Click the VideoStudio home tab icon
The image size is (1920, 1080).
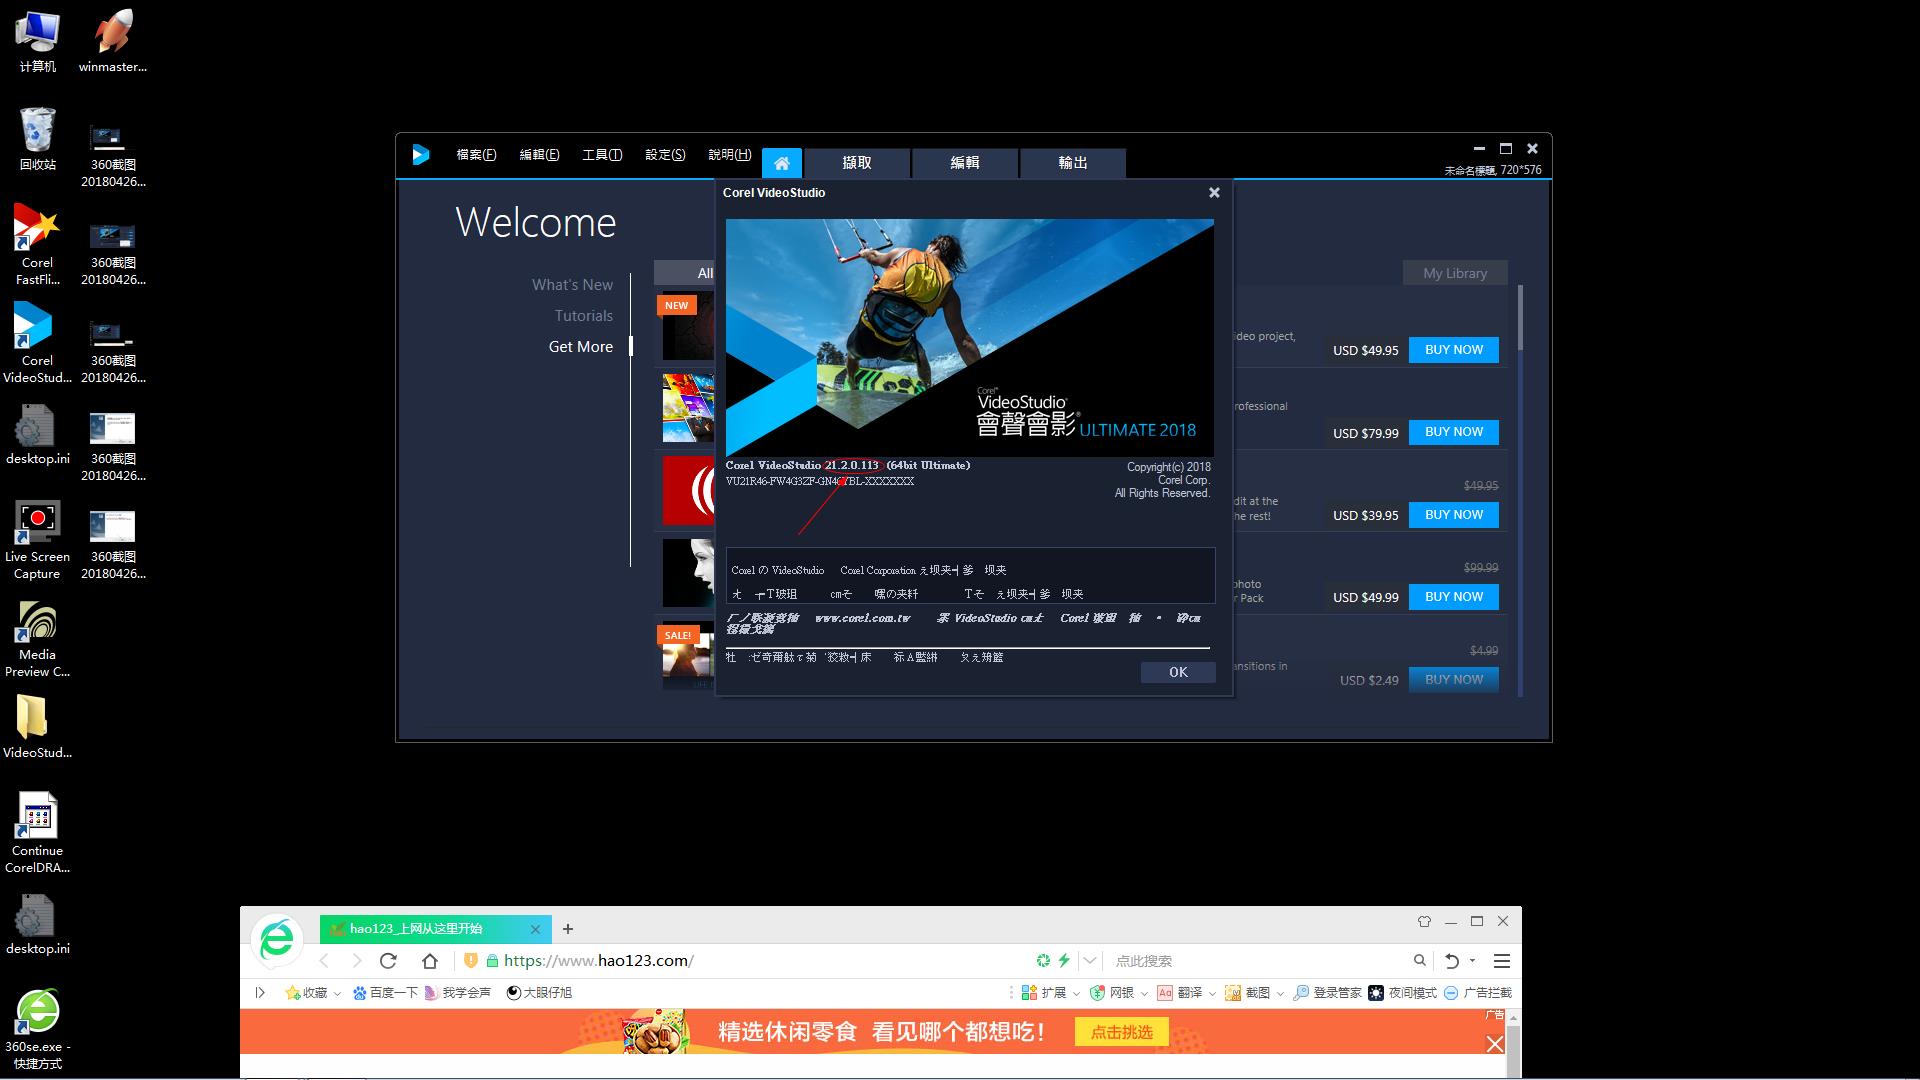(x=782, y=163)
